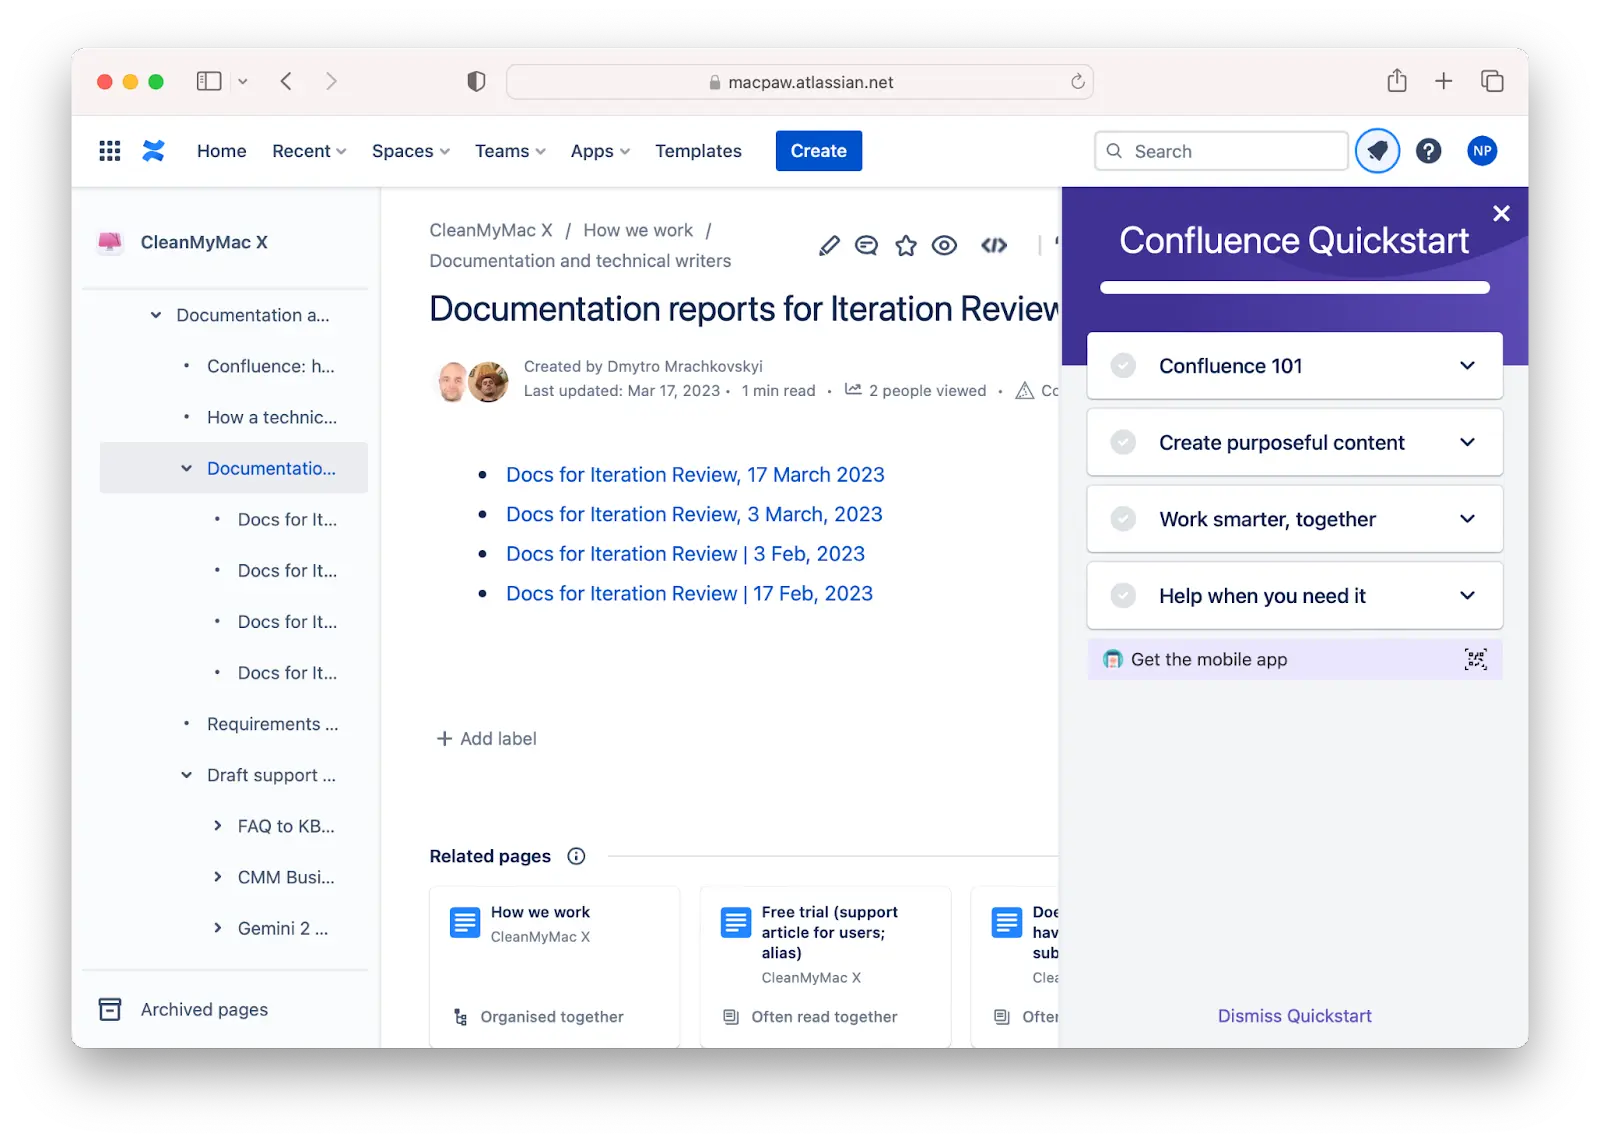1600x1142 pixels.
Task: Click the Quickstart rocket icon
Action: tap(1377, 152)
